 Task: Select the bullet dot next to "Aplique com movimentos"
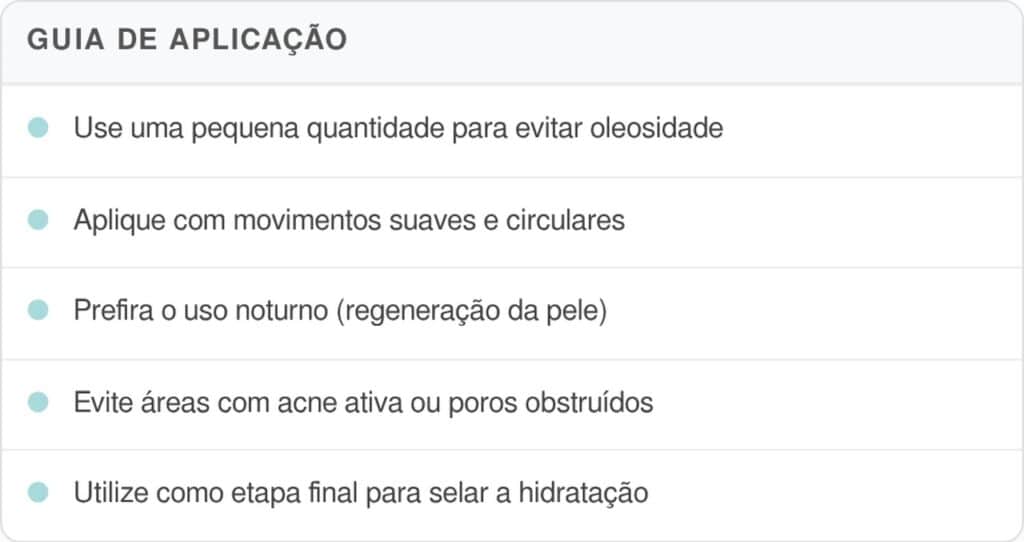38,219
